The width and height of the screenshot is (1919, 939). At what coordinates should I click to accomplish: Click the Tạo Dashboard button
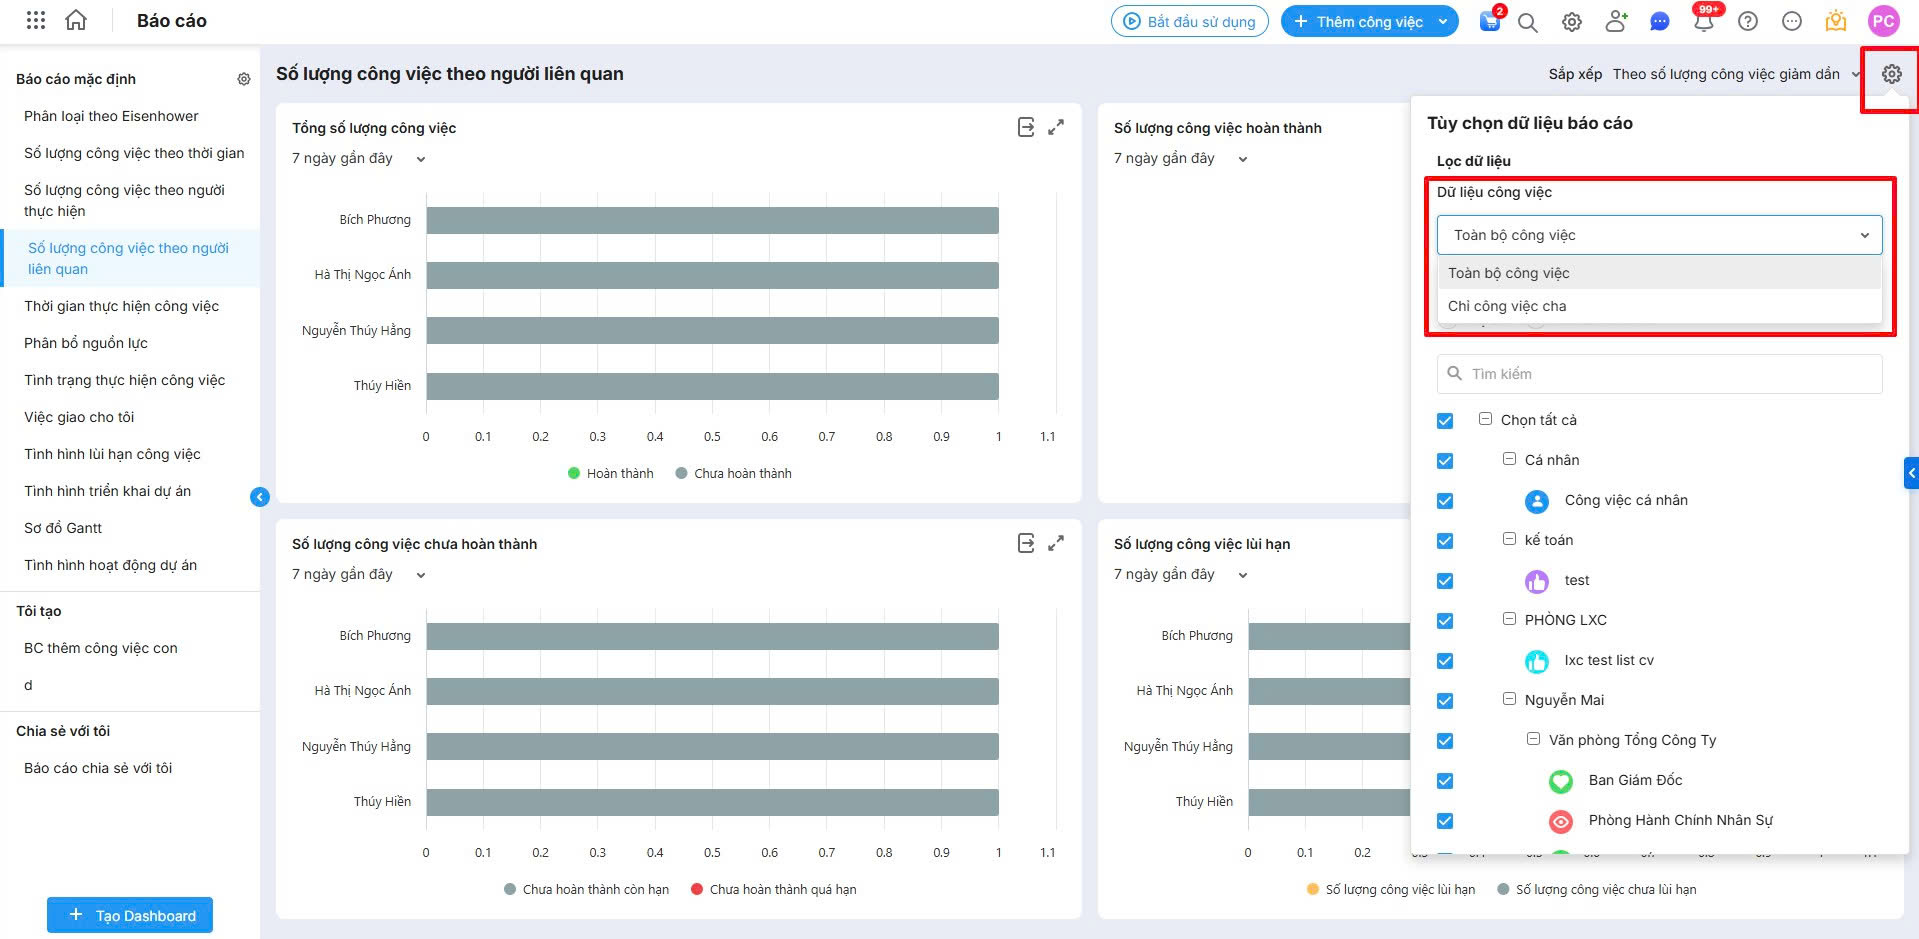point(130,915)
